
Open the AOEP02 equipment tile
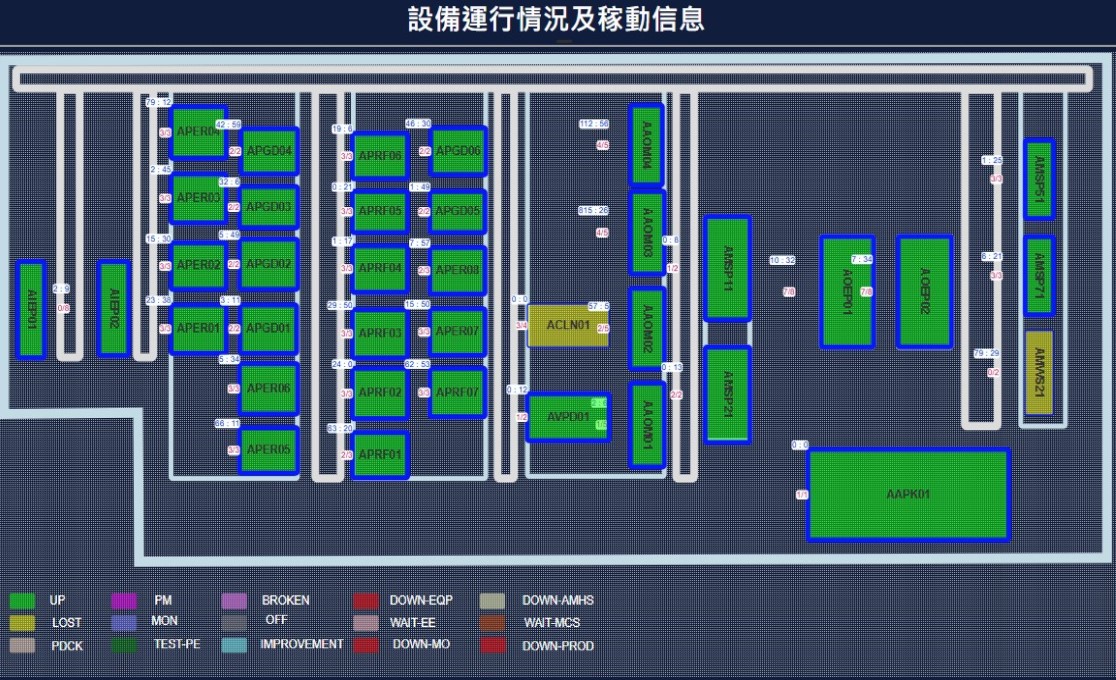pos(924,291)
